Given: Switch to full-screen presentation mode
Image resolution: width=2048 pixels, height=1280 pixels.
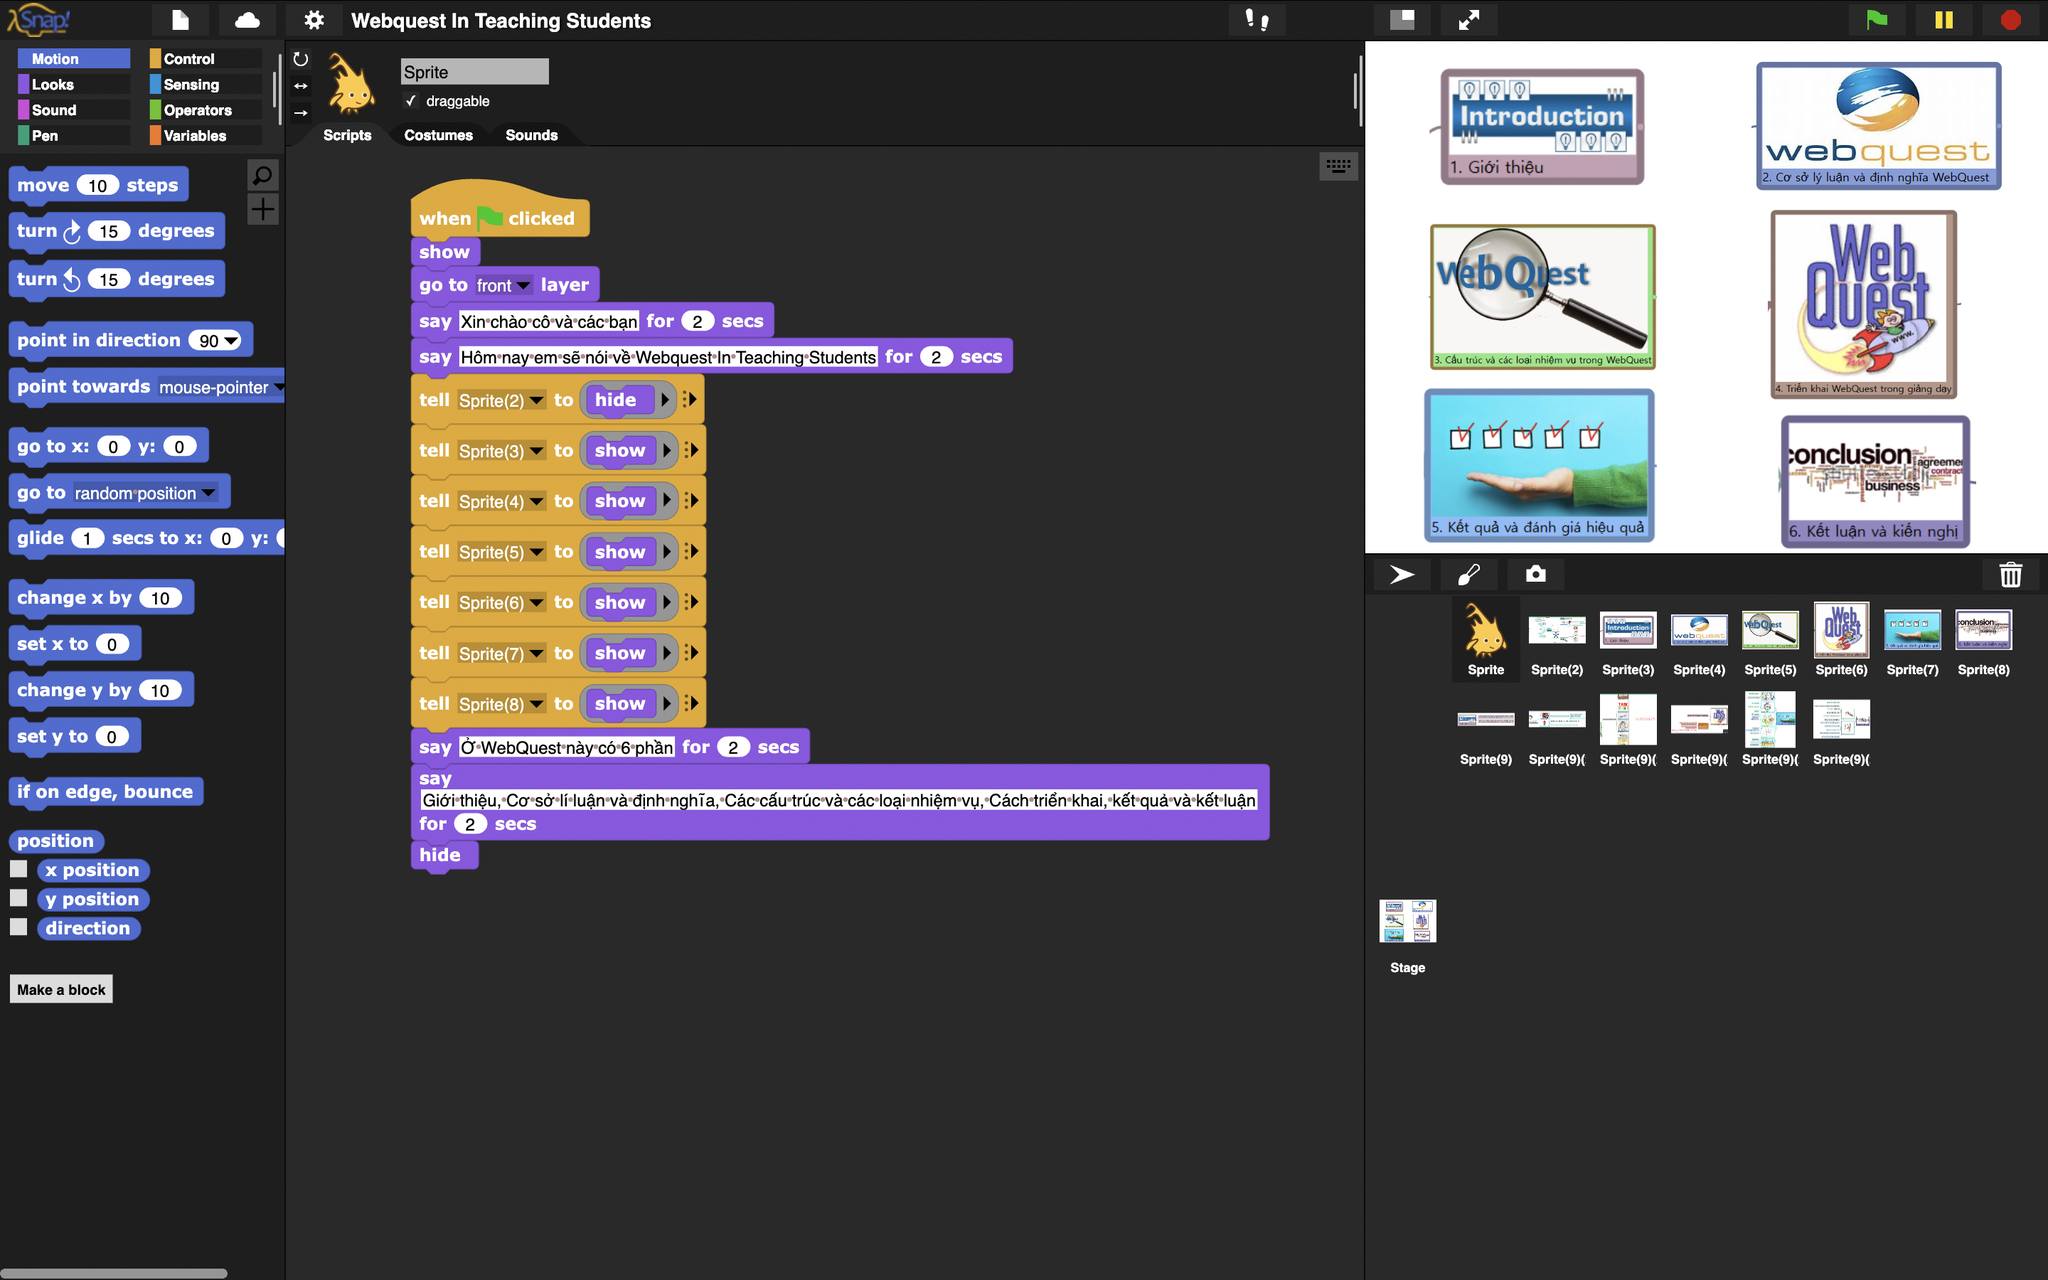Looking at the screenshot, I should point(1468,20).
